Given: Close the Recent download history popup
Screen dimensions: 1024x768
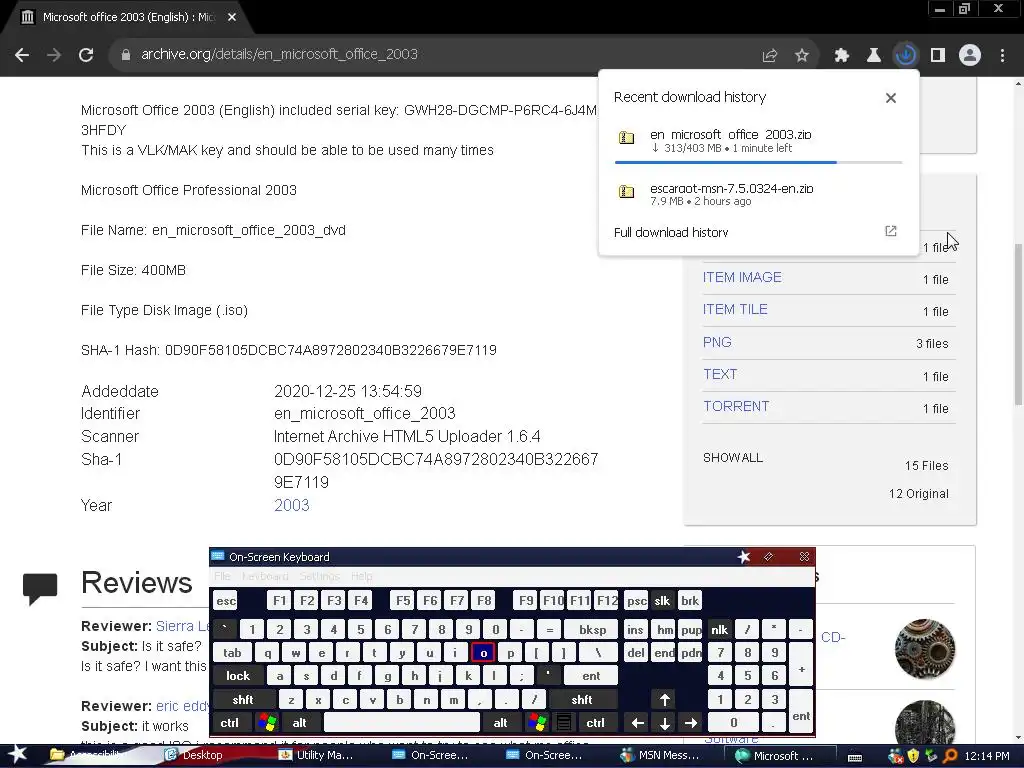Looking at the screenshot, I should click(x=891, y=98).
